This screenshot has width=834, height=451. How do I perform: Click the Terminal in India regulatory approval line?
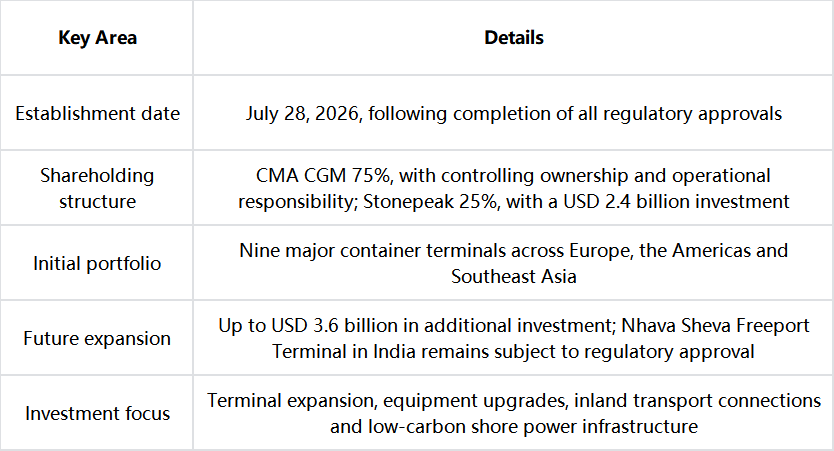click(x=514, y=352)
